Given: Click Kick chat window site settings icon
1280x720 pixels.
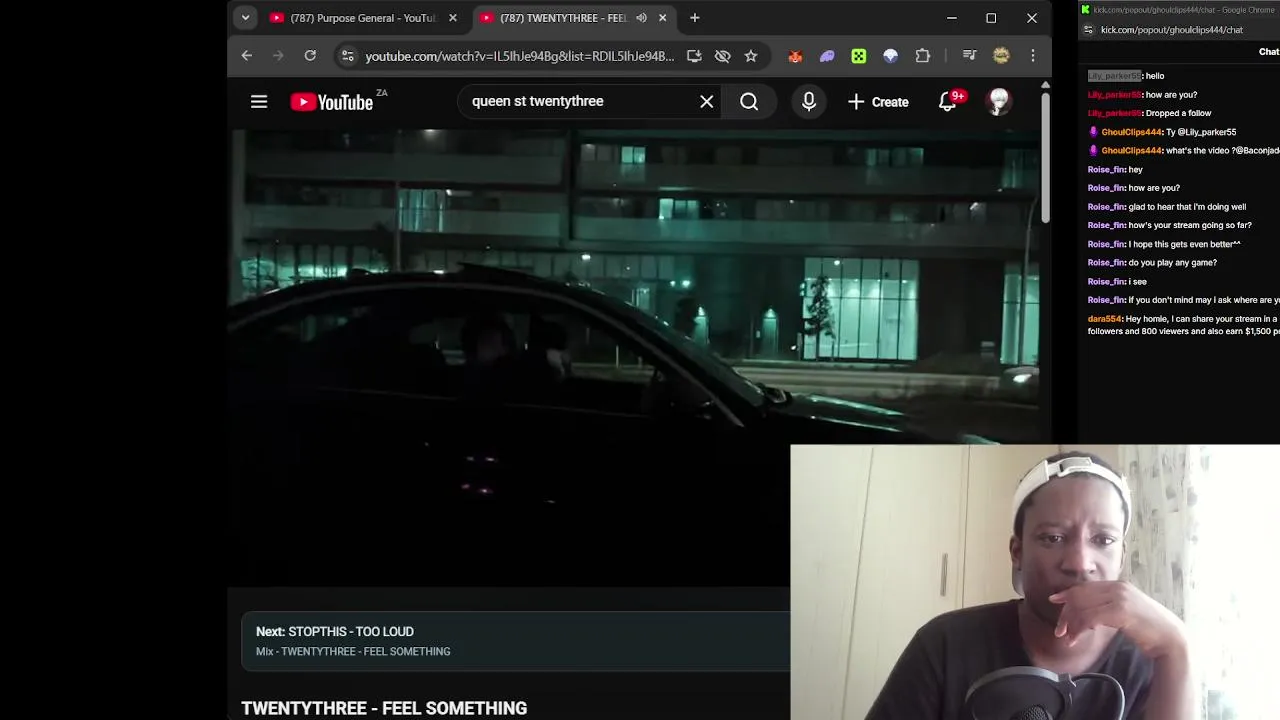Looking at the screenshot, I should tap(1088, 30).
